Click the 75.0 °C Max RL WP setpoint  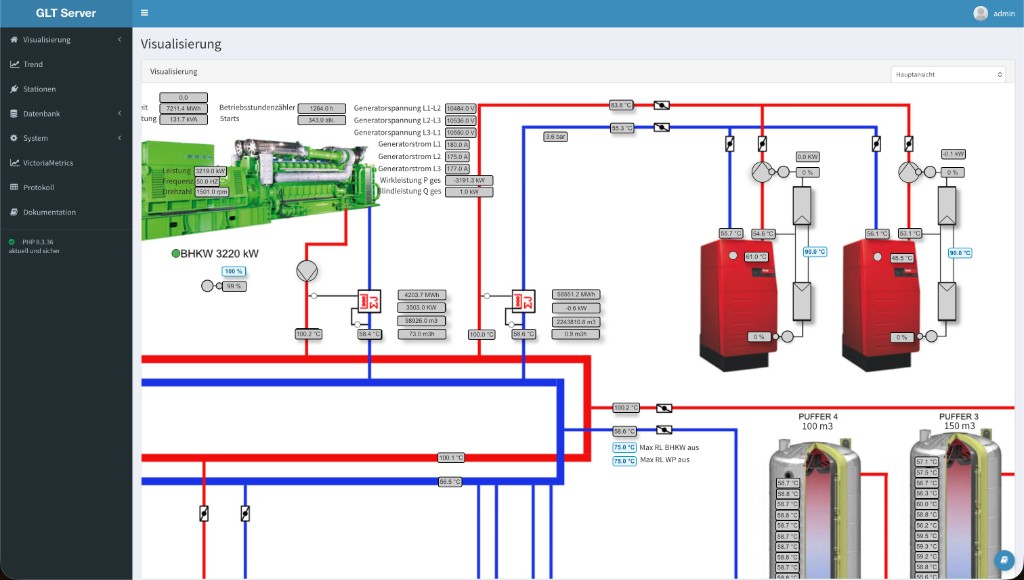624,461
